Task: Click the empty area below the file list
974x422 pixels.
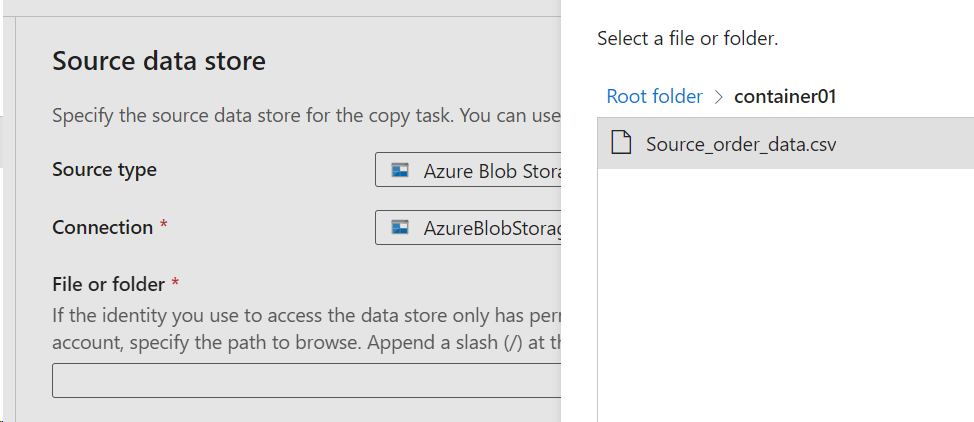Action: click(x=785, y=300)
